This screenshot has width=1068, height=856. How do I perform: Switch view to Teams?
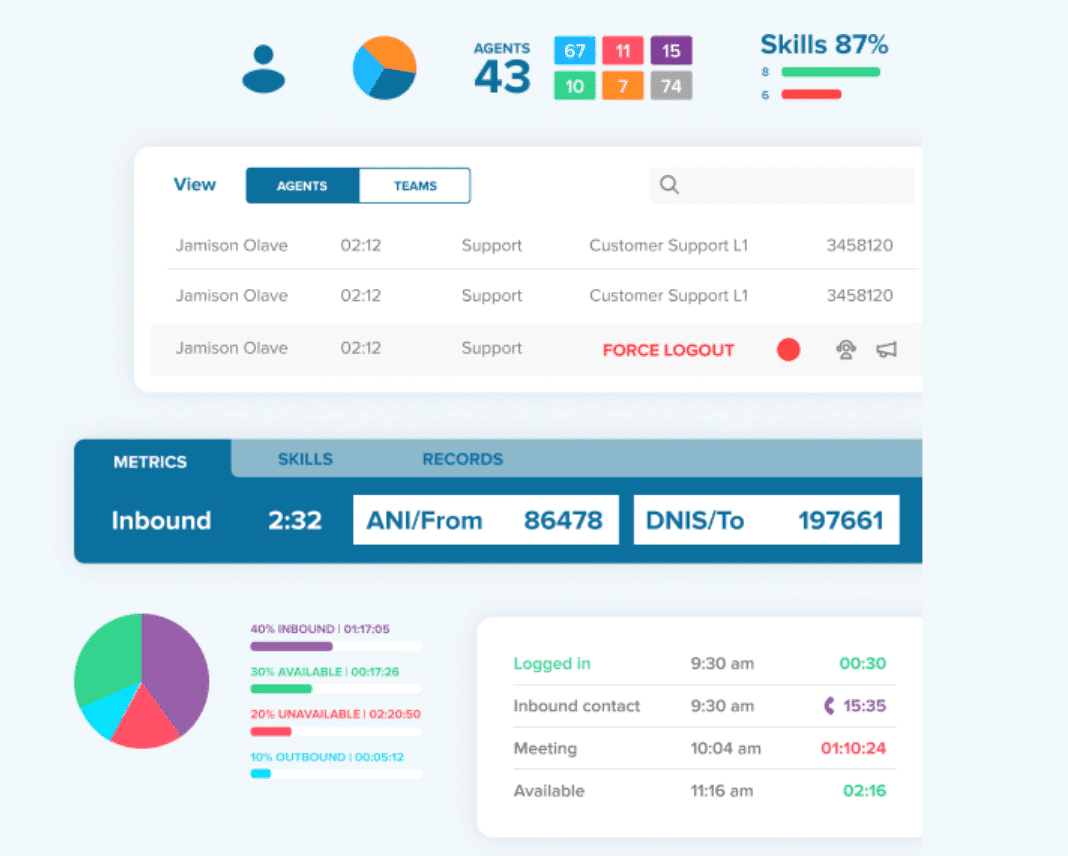(415, 186)
